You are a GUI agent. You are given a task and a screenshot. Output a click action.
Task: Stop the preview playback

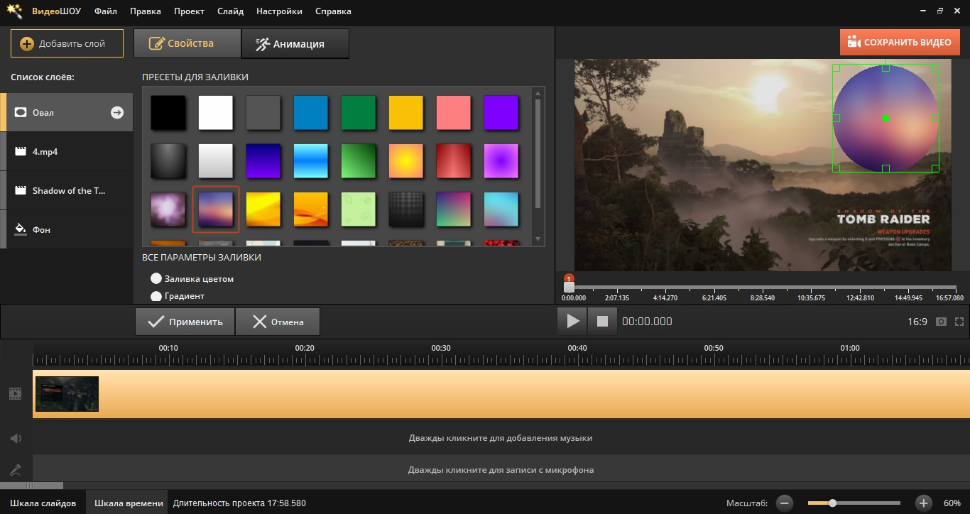coord(602,321)
